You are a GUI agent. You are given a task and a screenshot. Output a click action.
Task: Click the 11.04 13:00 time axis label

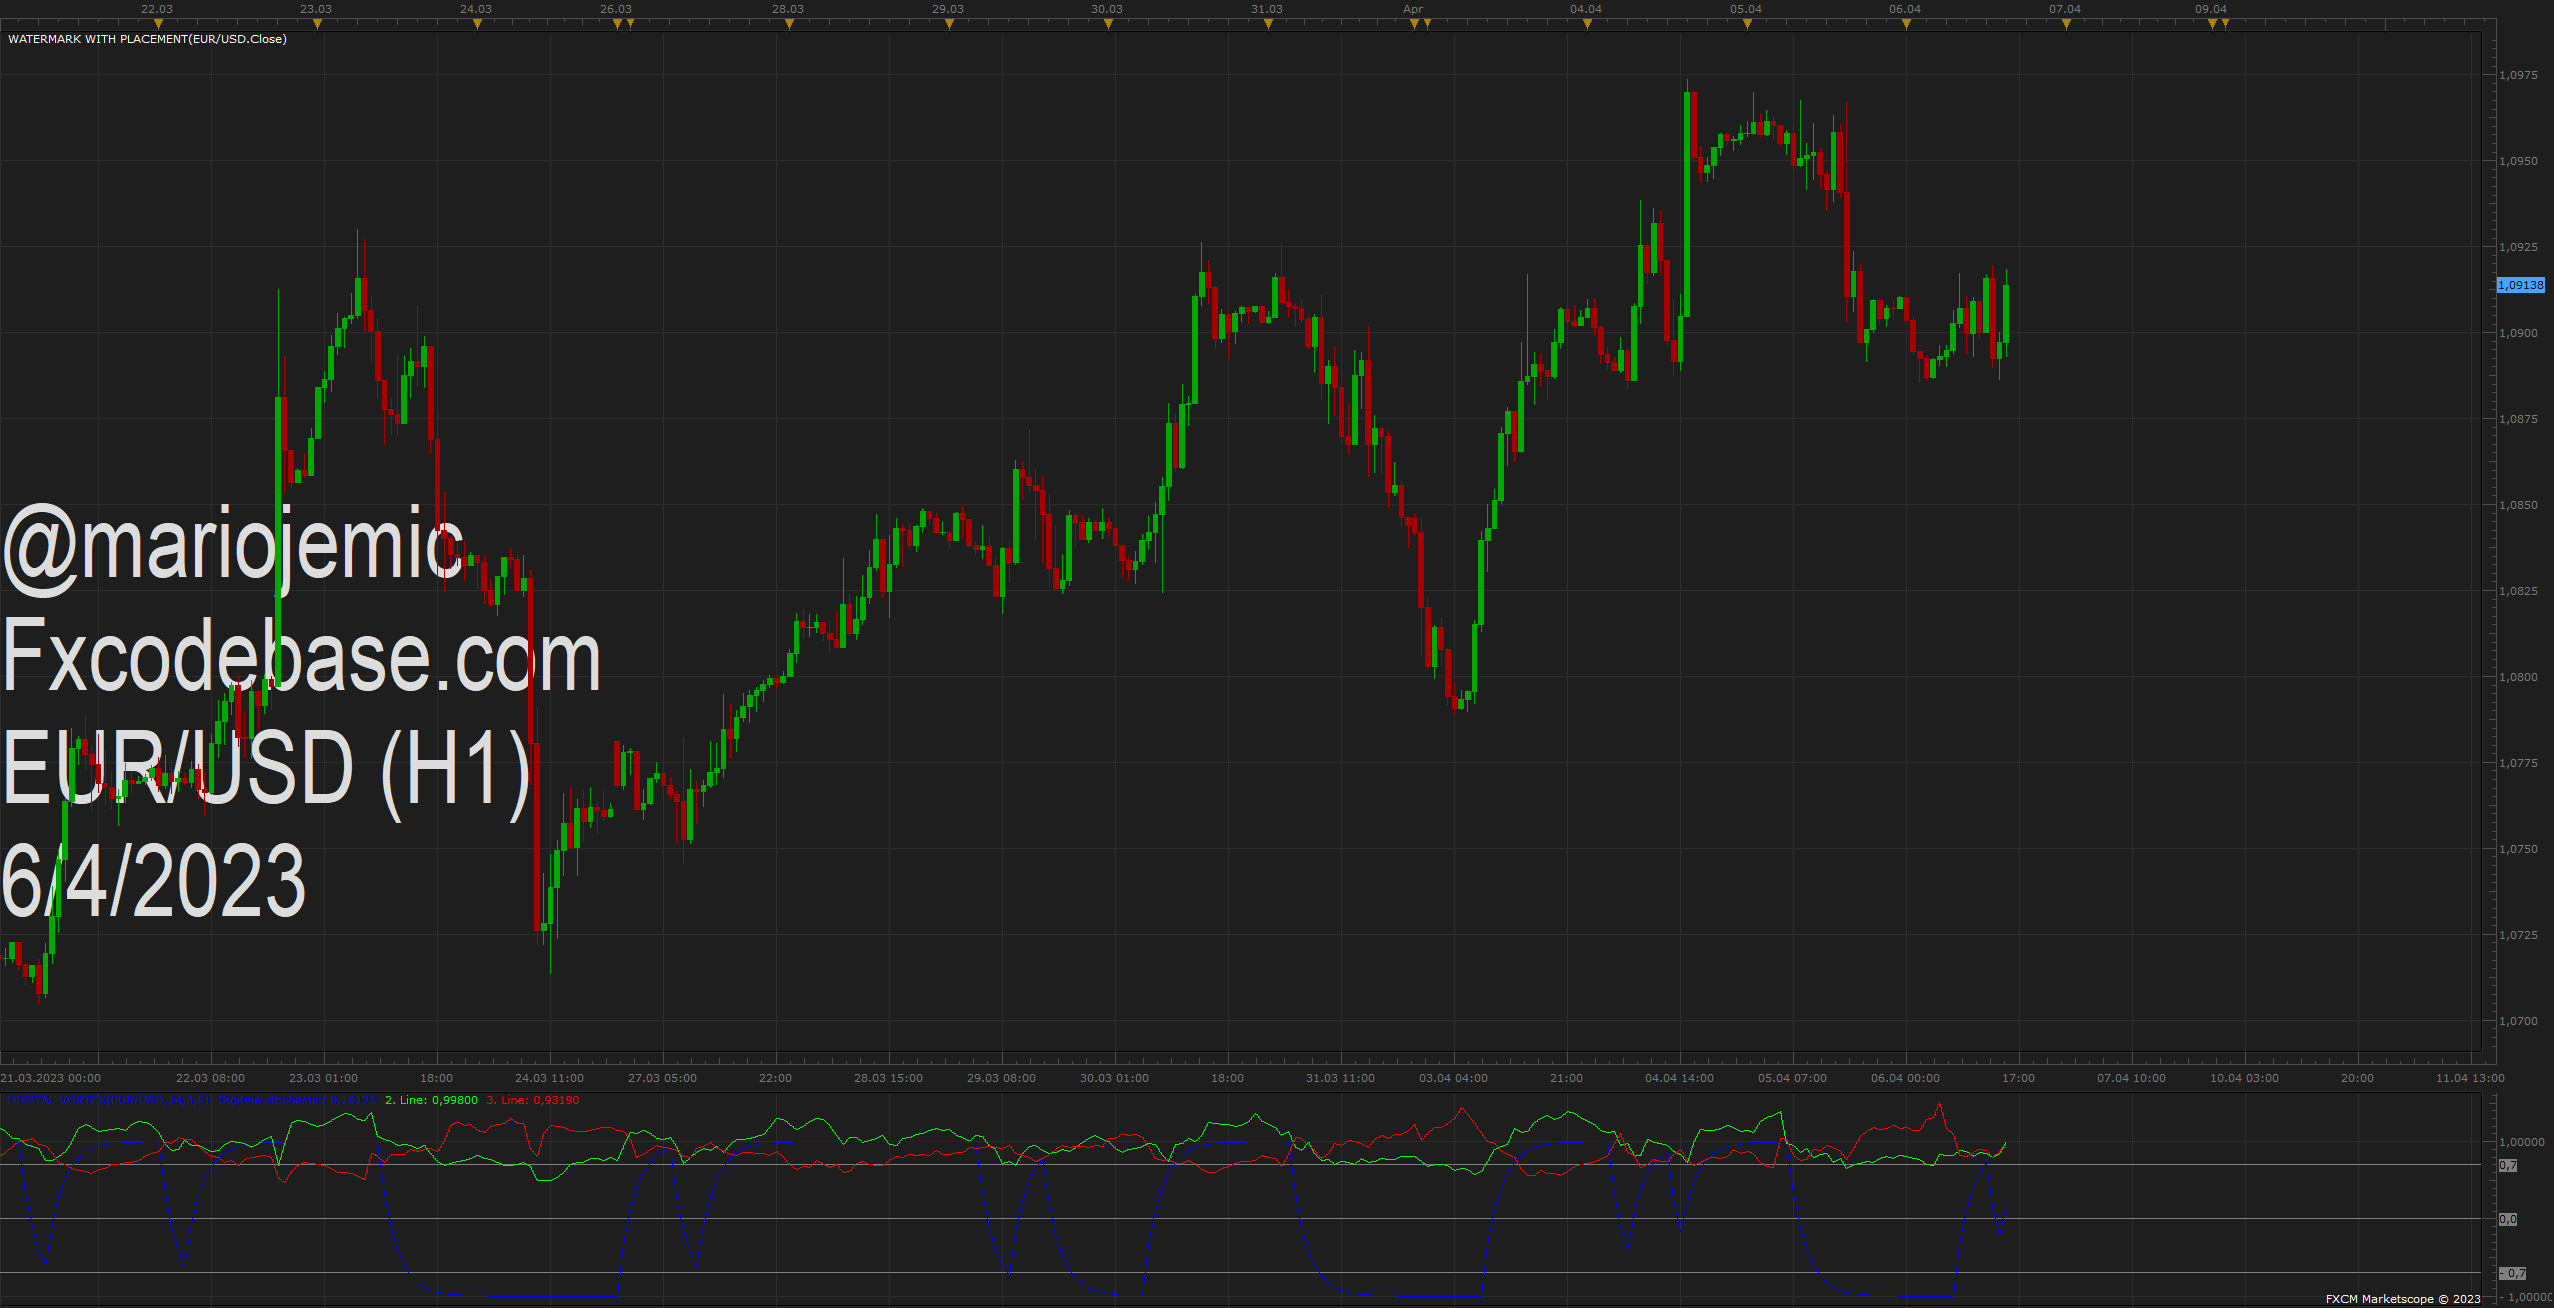2470,1078
